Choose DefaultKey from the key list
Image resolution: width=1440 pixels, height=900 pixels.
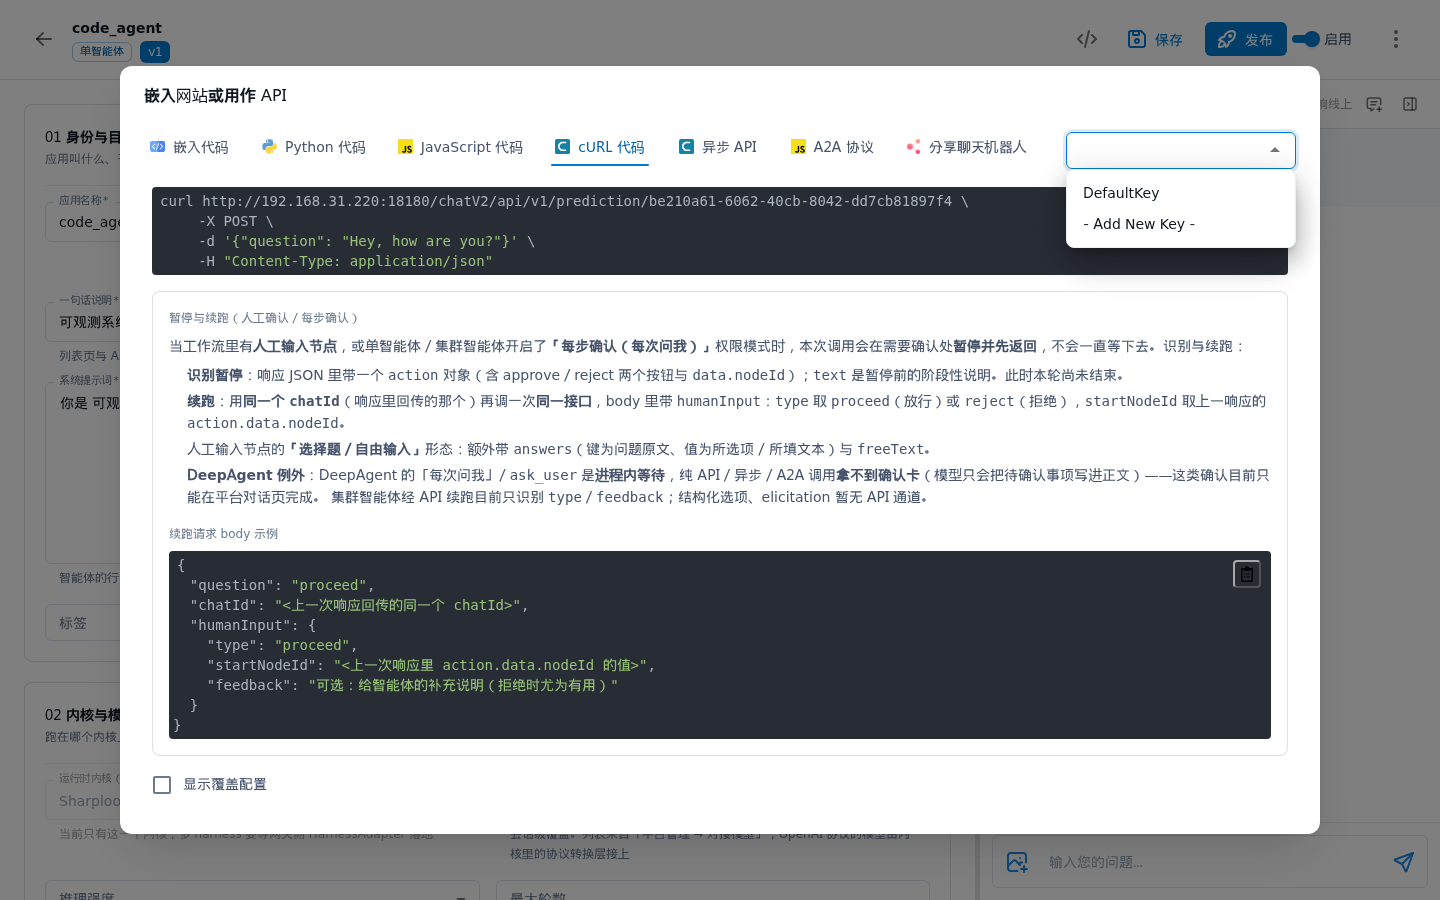coord(1181,193)
